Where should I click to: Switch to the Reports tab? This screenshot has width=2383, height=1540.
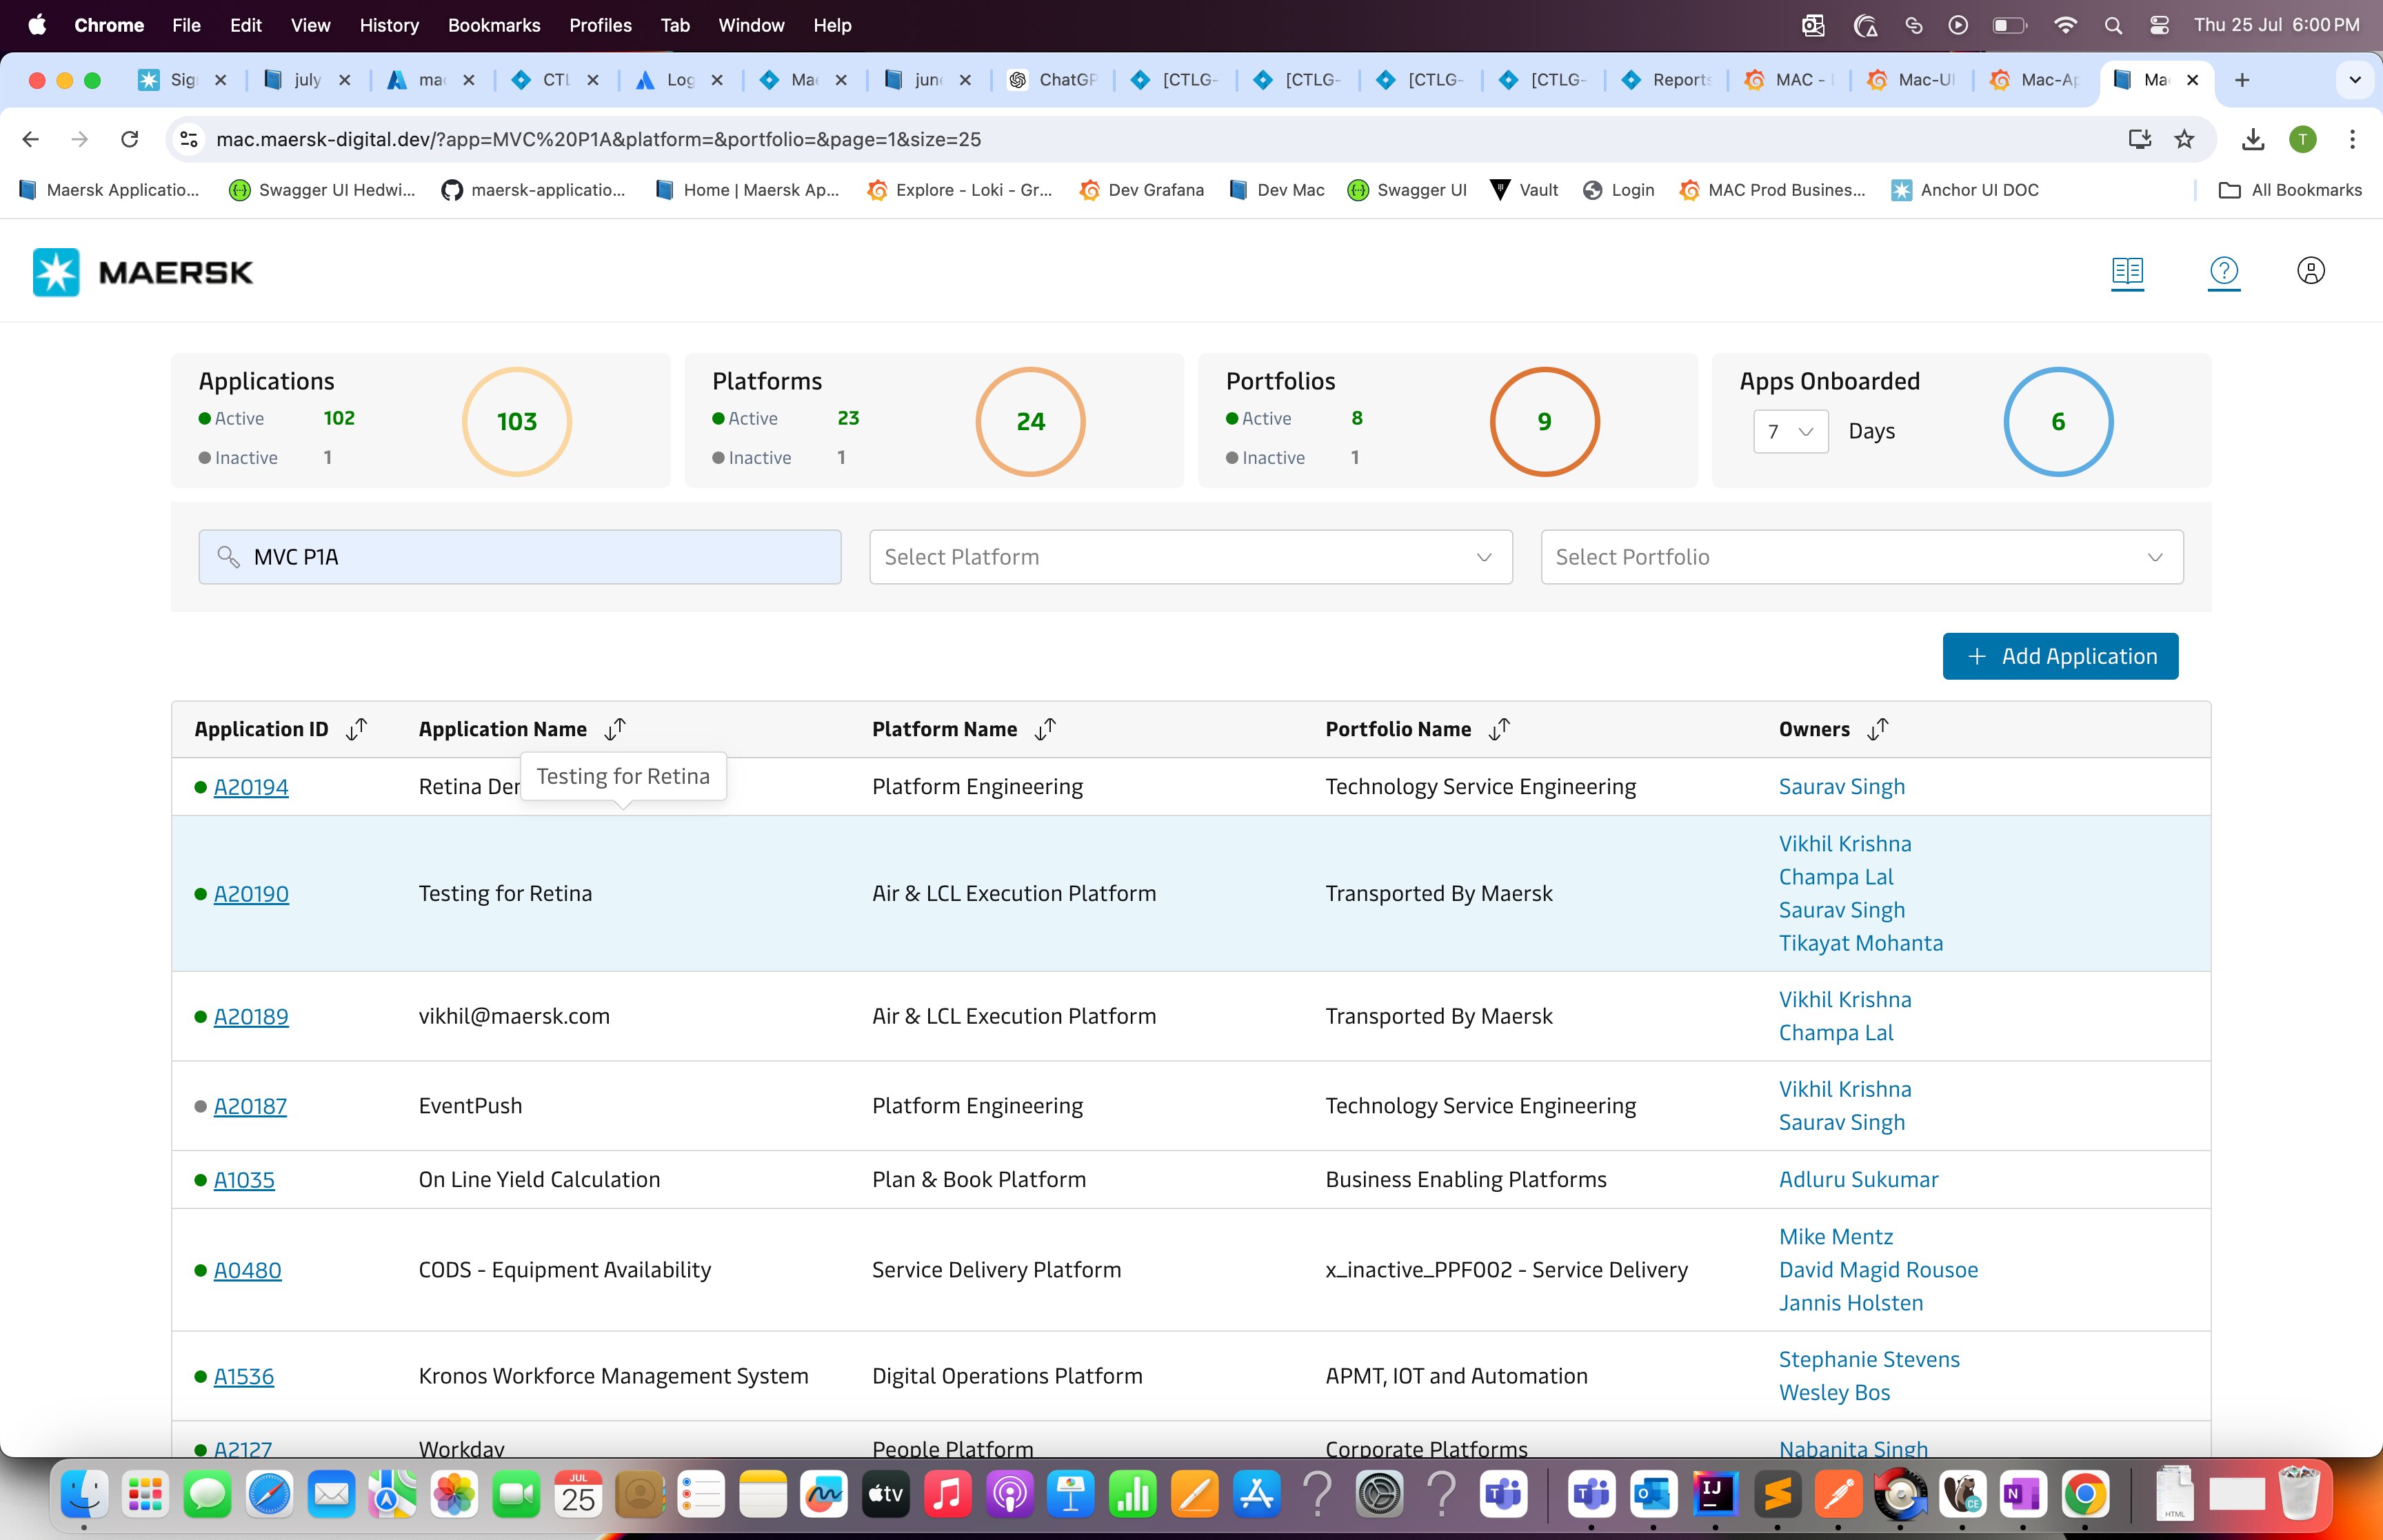coord(1666,80)
